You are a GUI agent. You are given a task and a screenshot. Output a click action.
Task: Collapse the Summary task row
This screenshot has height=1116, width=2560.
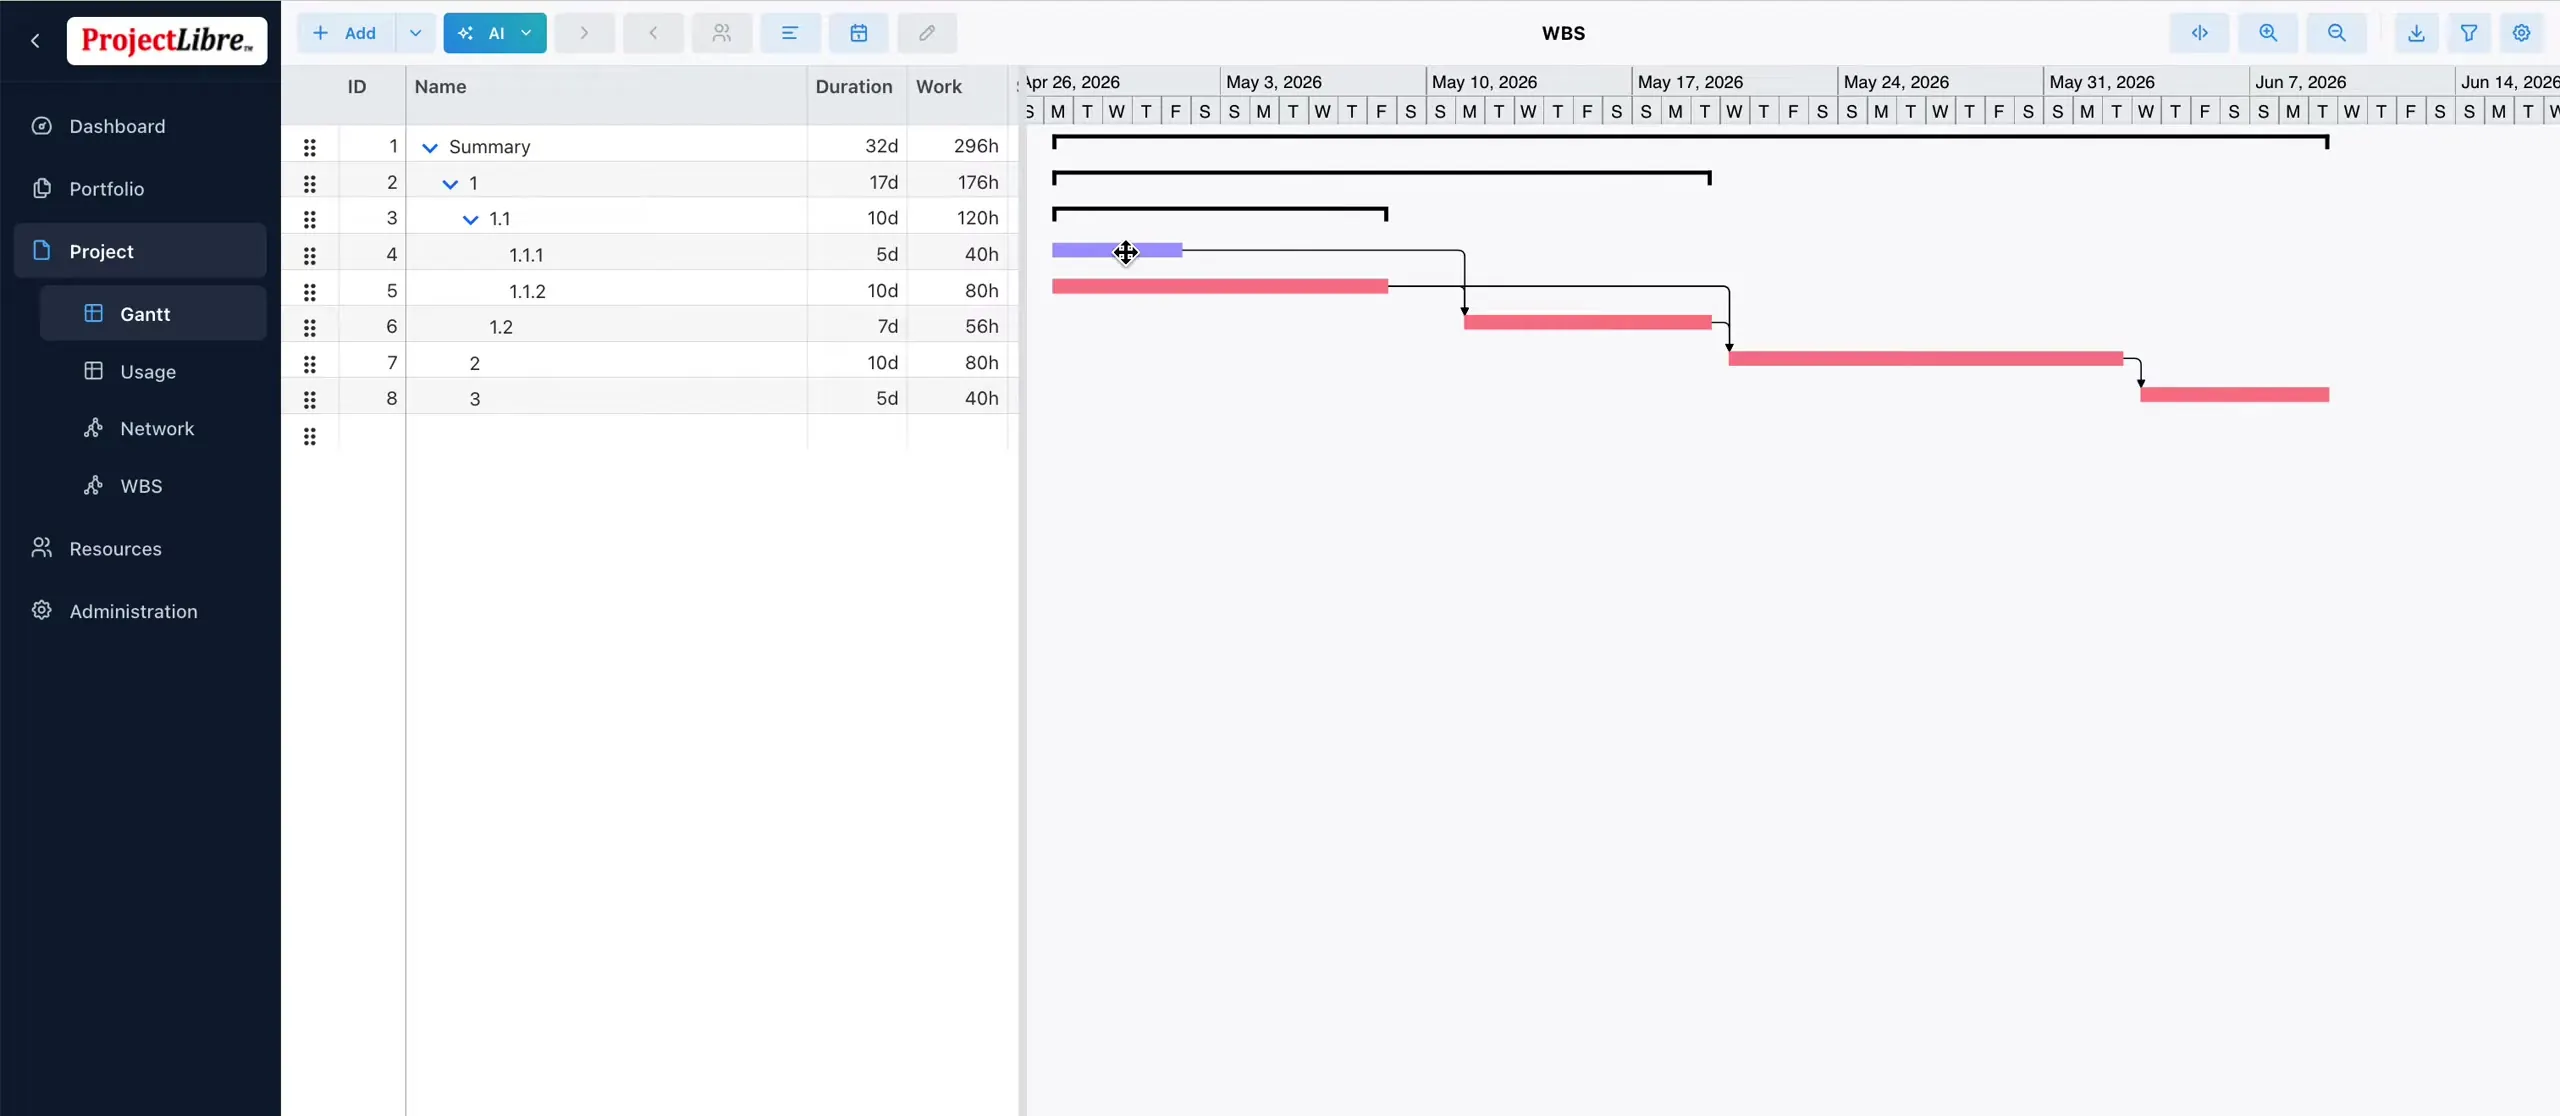430,148
